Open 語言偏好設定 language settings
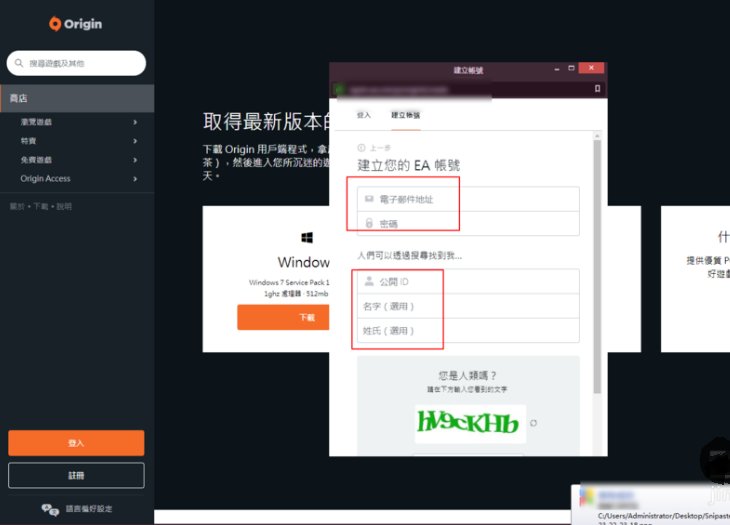Viewport: 730px width, 525px height. 88,509
